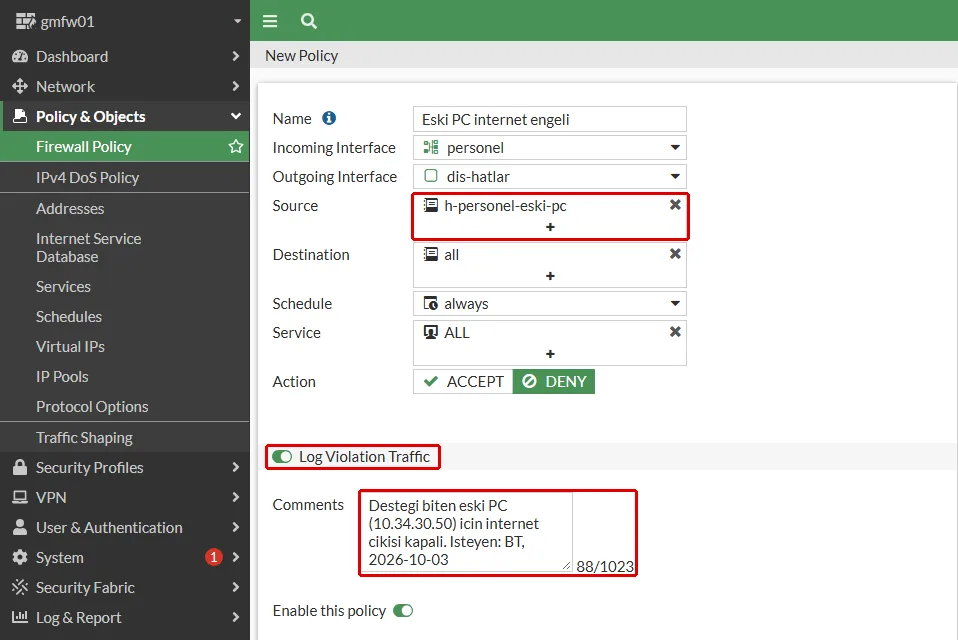Remove 'all' from Destination
Screen dimensions: 958x640
pyautogui.click(x=675, y=253)
